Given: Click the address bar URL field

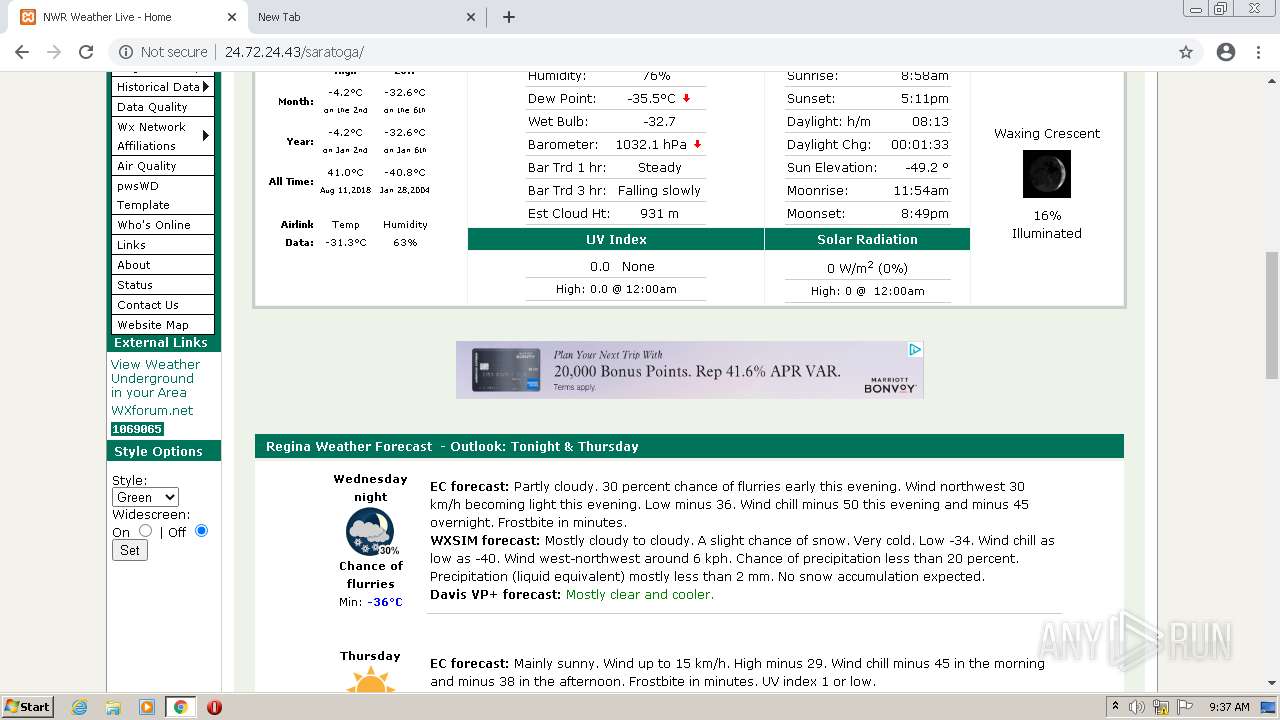Looking at the screenshot, I should click(x=640, y=52).
